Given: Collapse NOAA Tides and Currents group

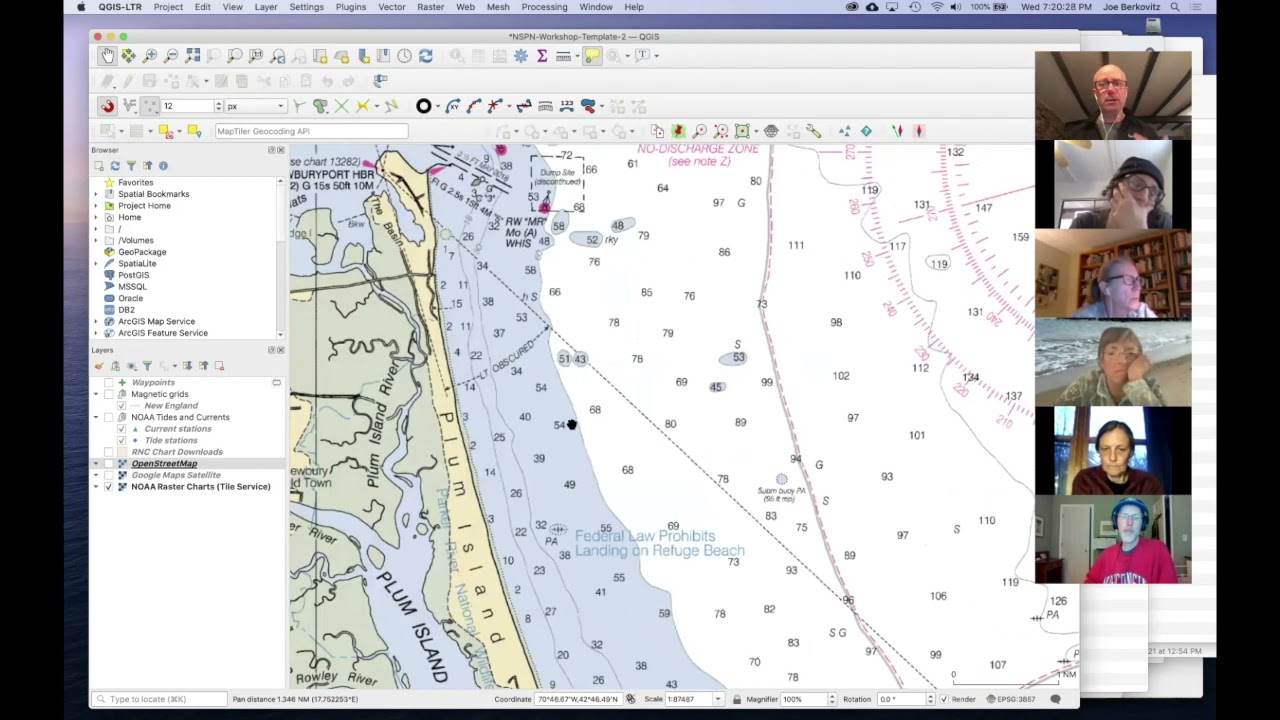Looking at the screenshot, I should (x=97, y=417).
